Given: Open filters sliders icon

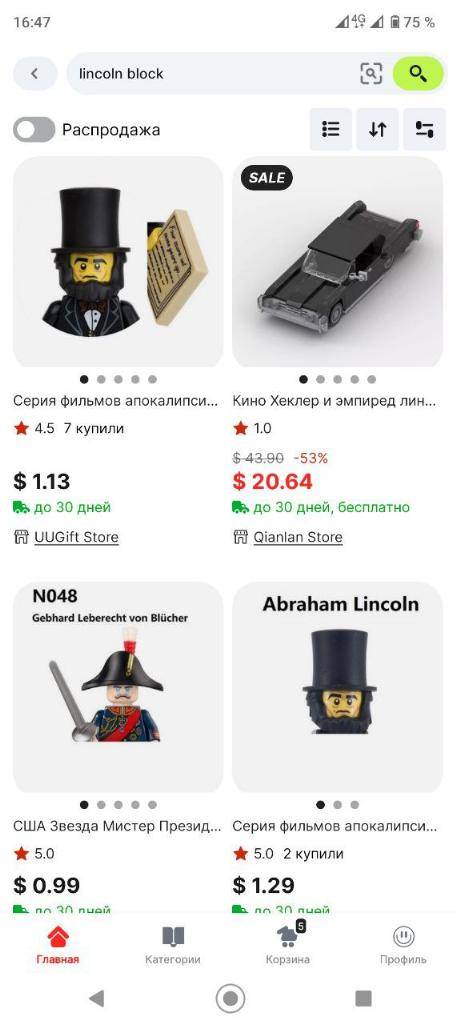Looking at the screenshot, I should (425, 129).
